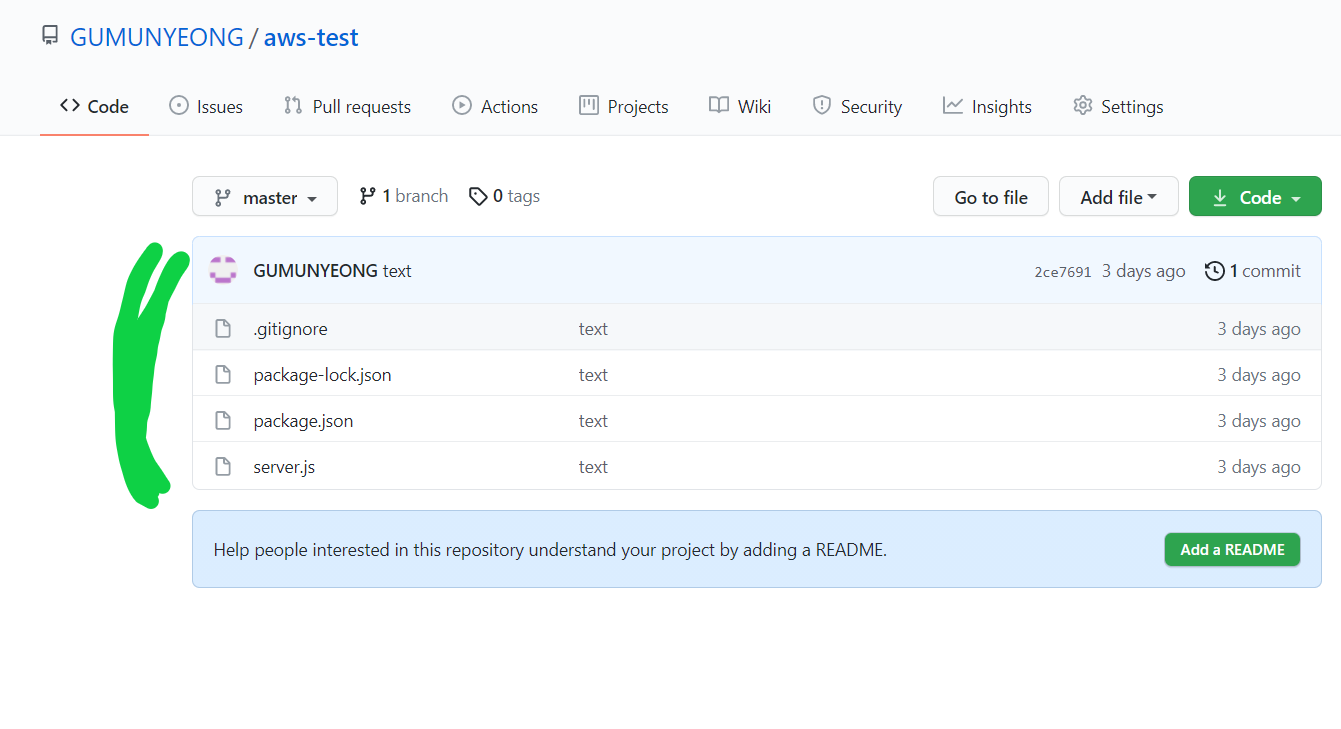The width and height of the screenshot is (1341, 729).
Task: Open the Wiki tab
Action: click(x=740, y=106)
